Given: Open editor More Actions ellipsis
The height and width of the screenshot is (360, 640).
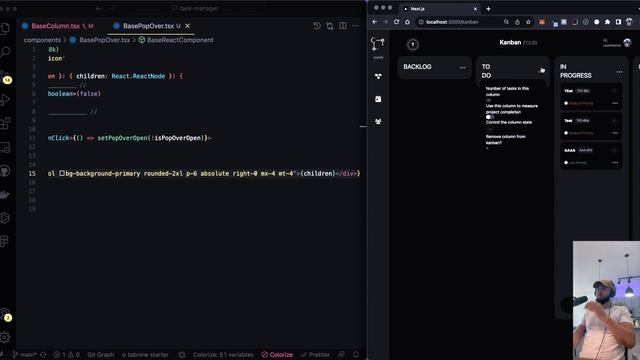Looking at the screenshot, I should [356, 26].
